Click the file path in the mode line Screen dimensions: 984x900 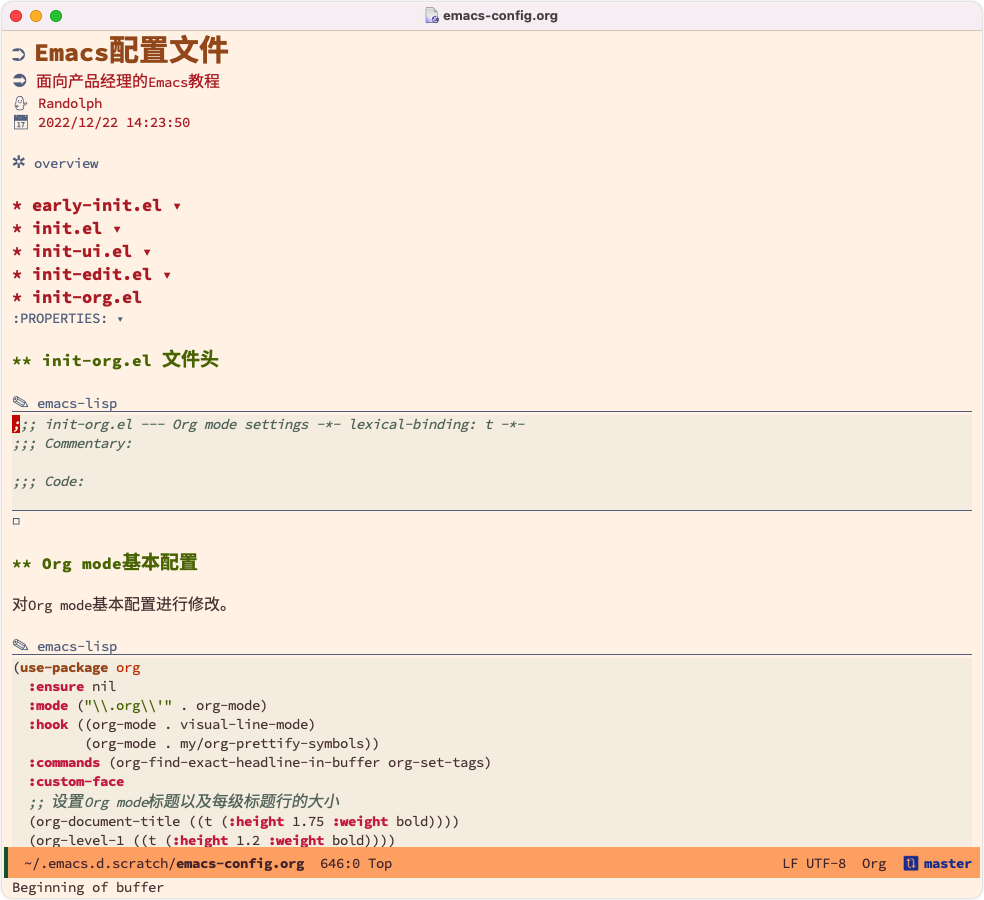[x=164, y=864]
